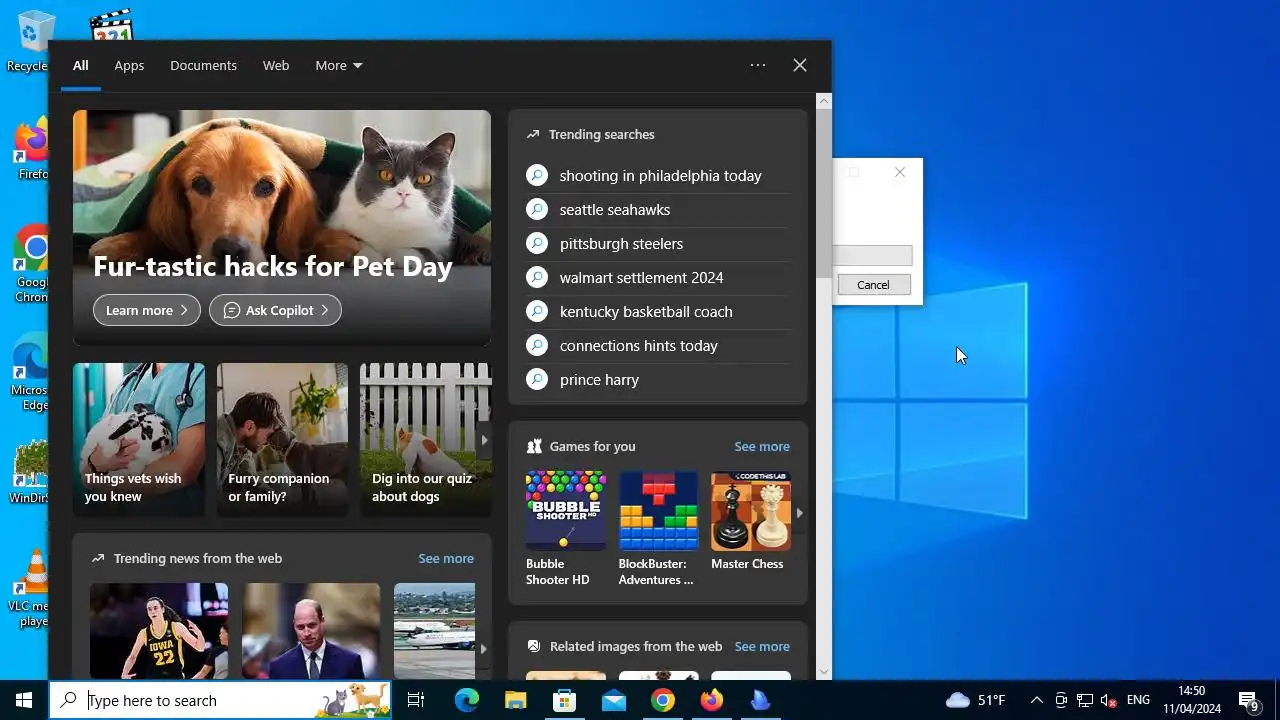Open the Master Chess game
The height and width of the screenshot is (720, 1280).
pos(750,521)
